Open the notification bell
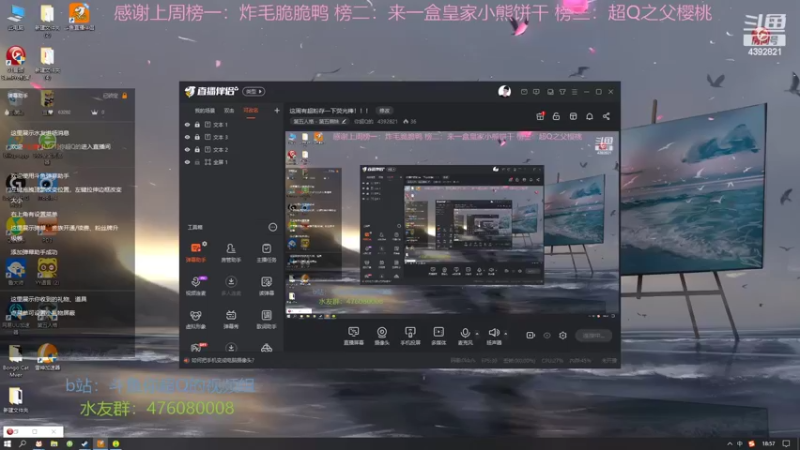Image resolution: width=800 pixels, height=450 pixels. click(x=589, y=116)
